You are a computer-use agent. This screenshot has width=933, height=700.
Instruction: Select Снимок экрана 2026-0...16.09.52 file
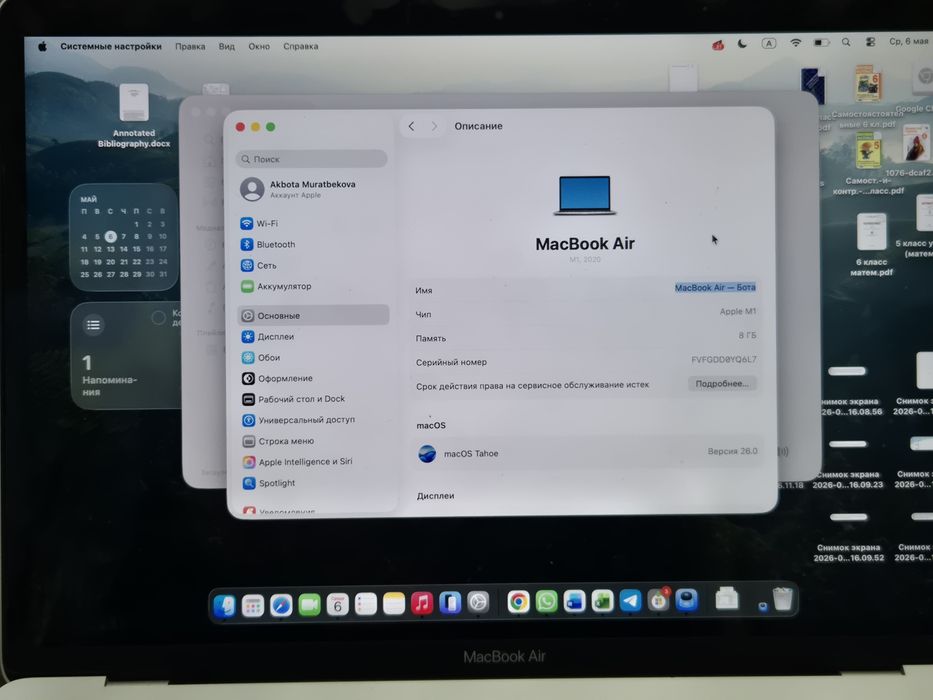(849, 537)
